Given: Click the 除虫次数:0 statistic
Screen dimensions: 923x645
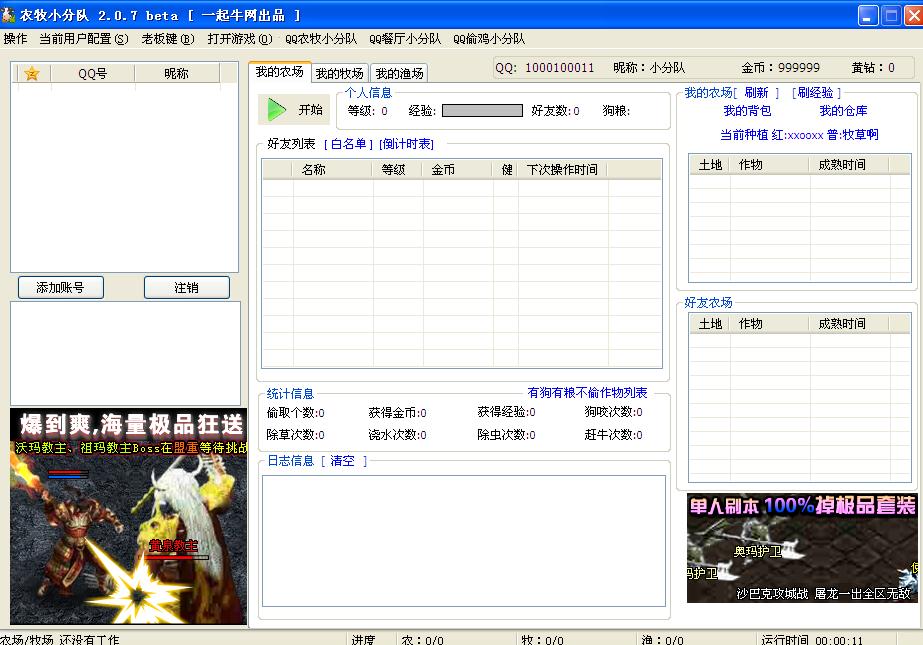Looking at the screenshot, I should [x=506, y=435].
